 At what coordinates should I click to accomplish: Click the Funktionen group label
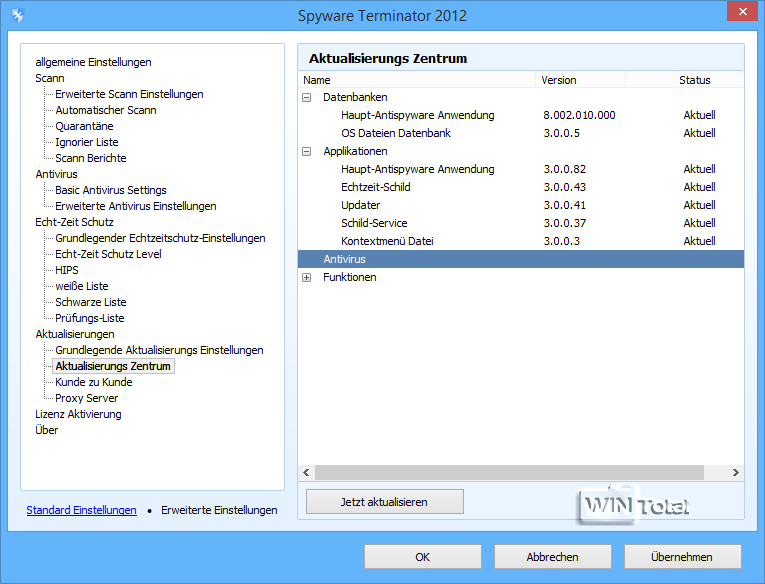pyautogui.click(x=349, y=278)
